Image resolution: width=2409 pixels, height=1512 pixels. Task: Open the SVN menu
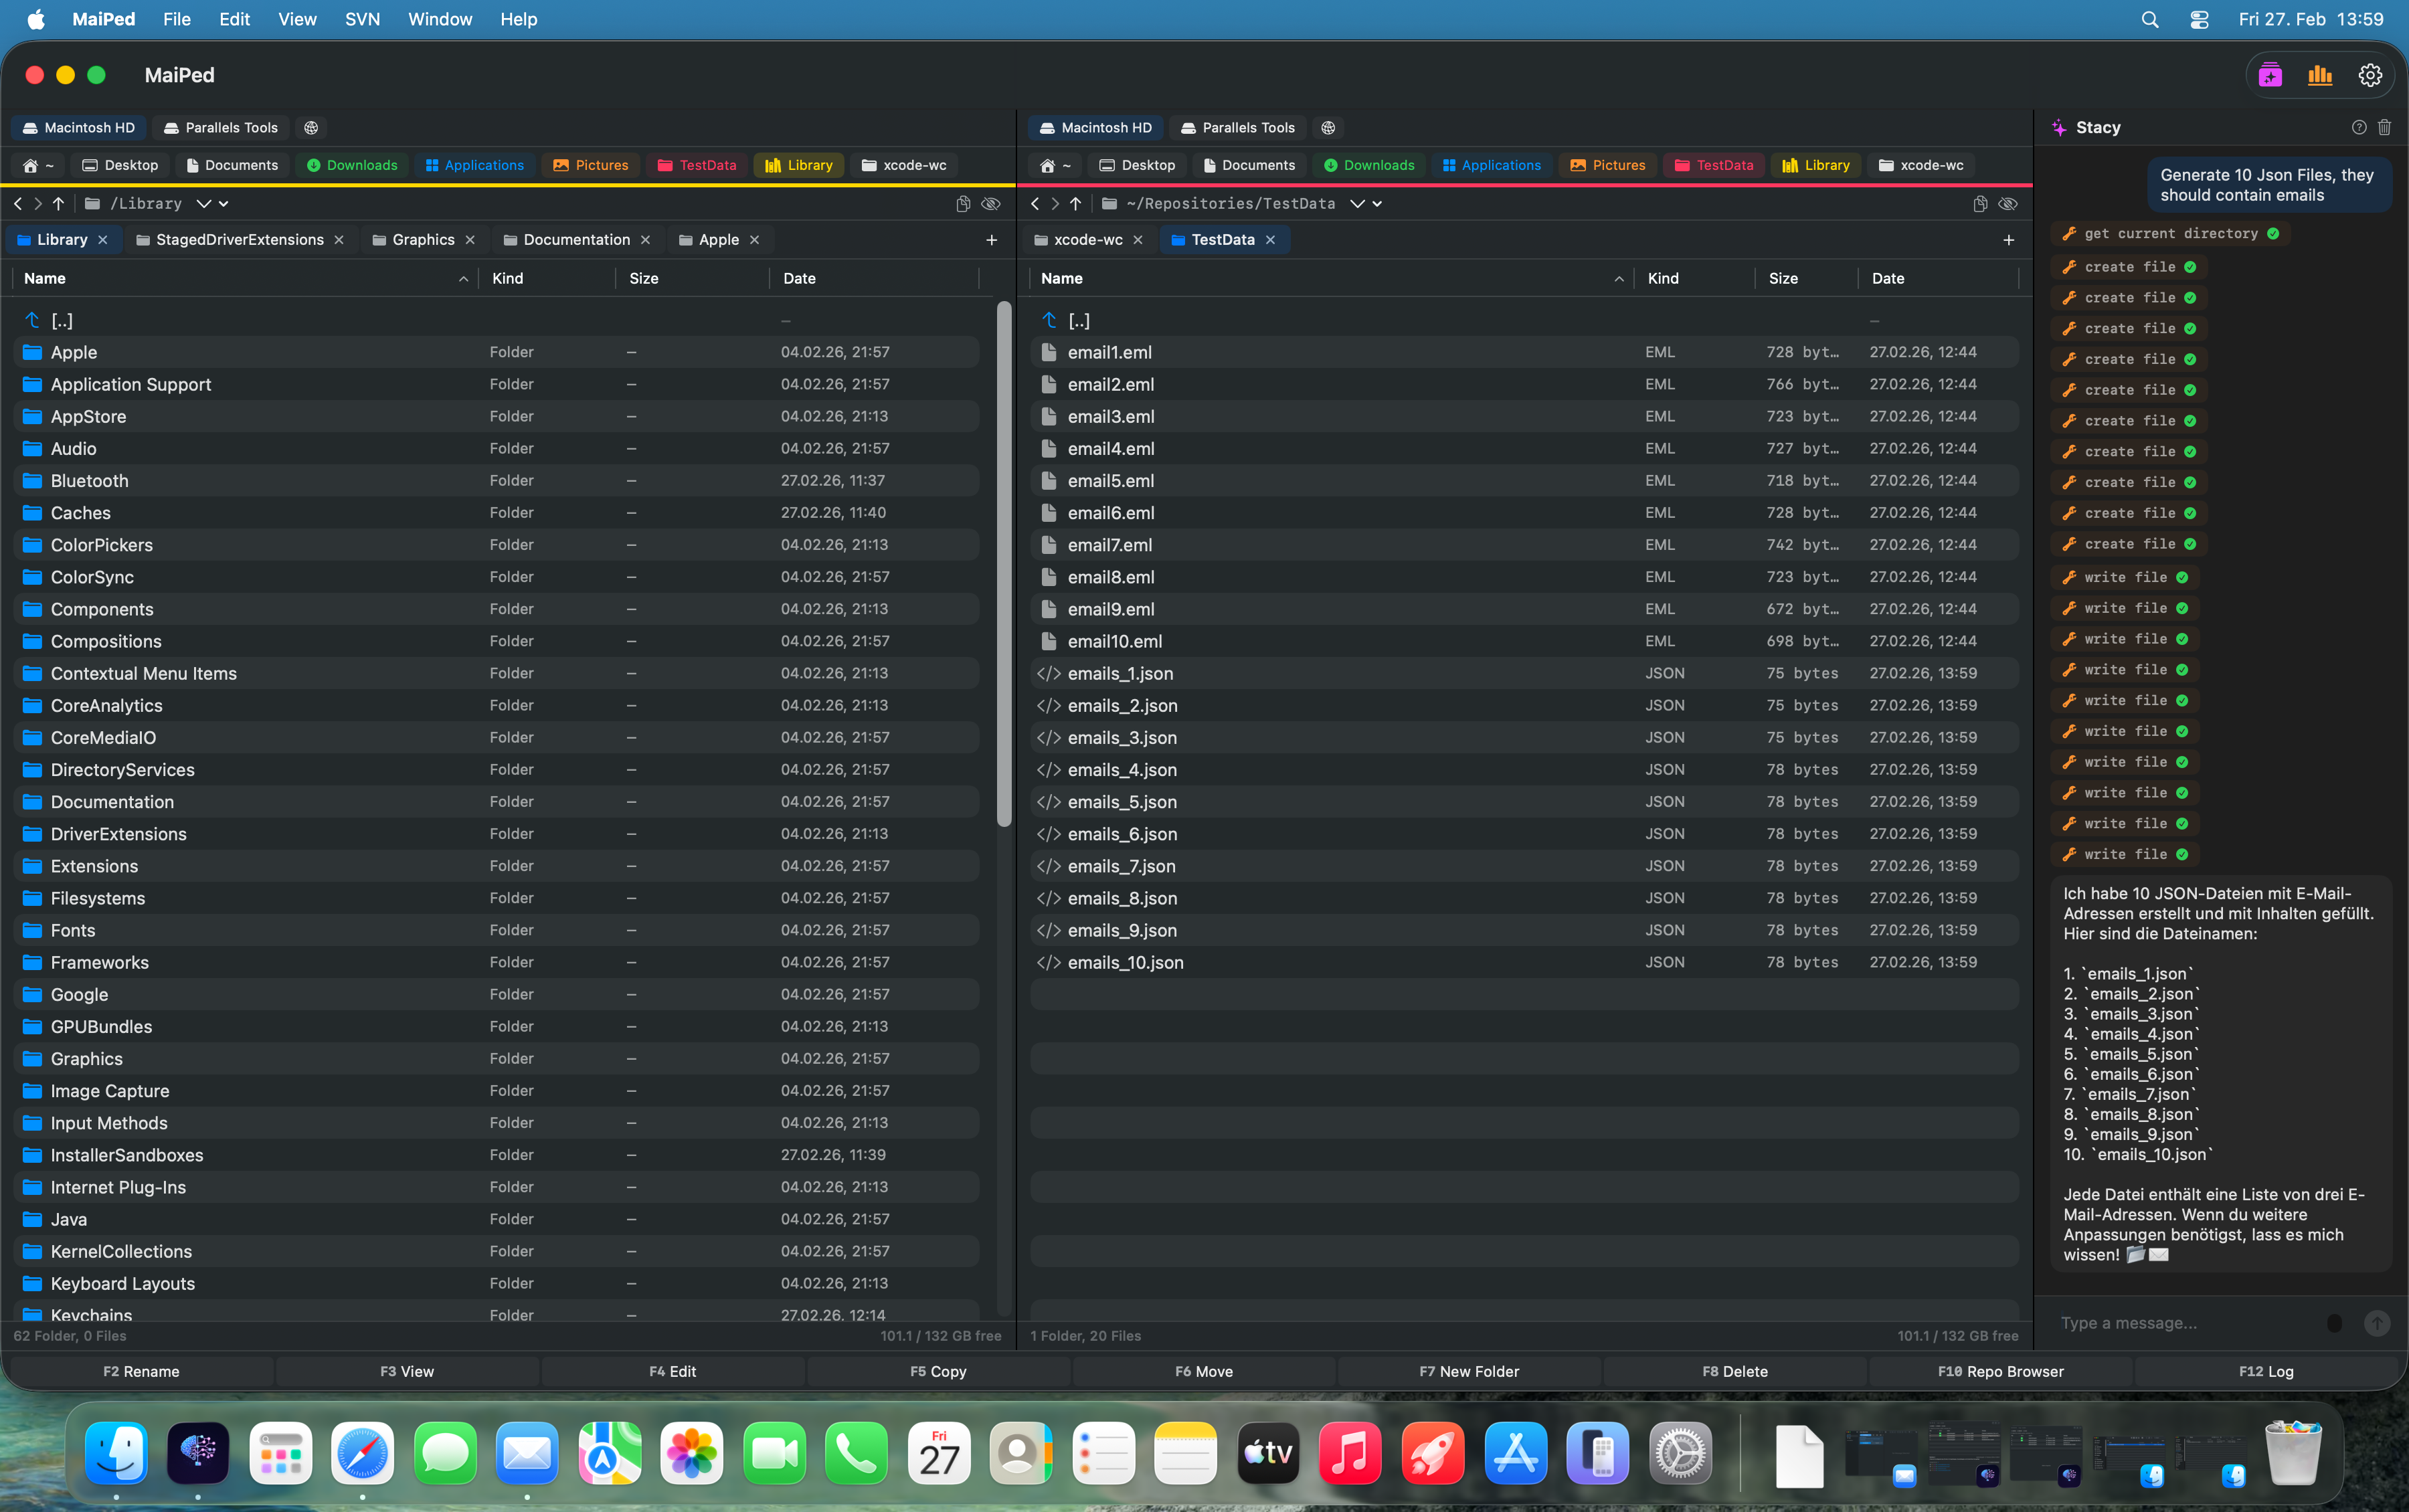[x=362, y=19]
